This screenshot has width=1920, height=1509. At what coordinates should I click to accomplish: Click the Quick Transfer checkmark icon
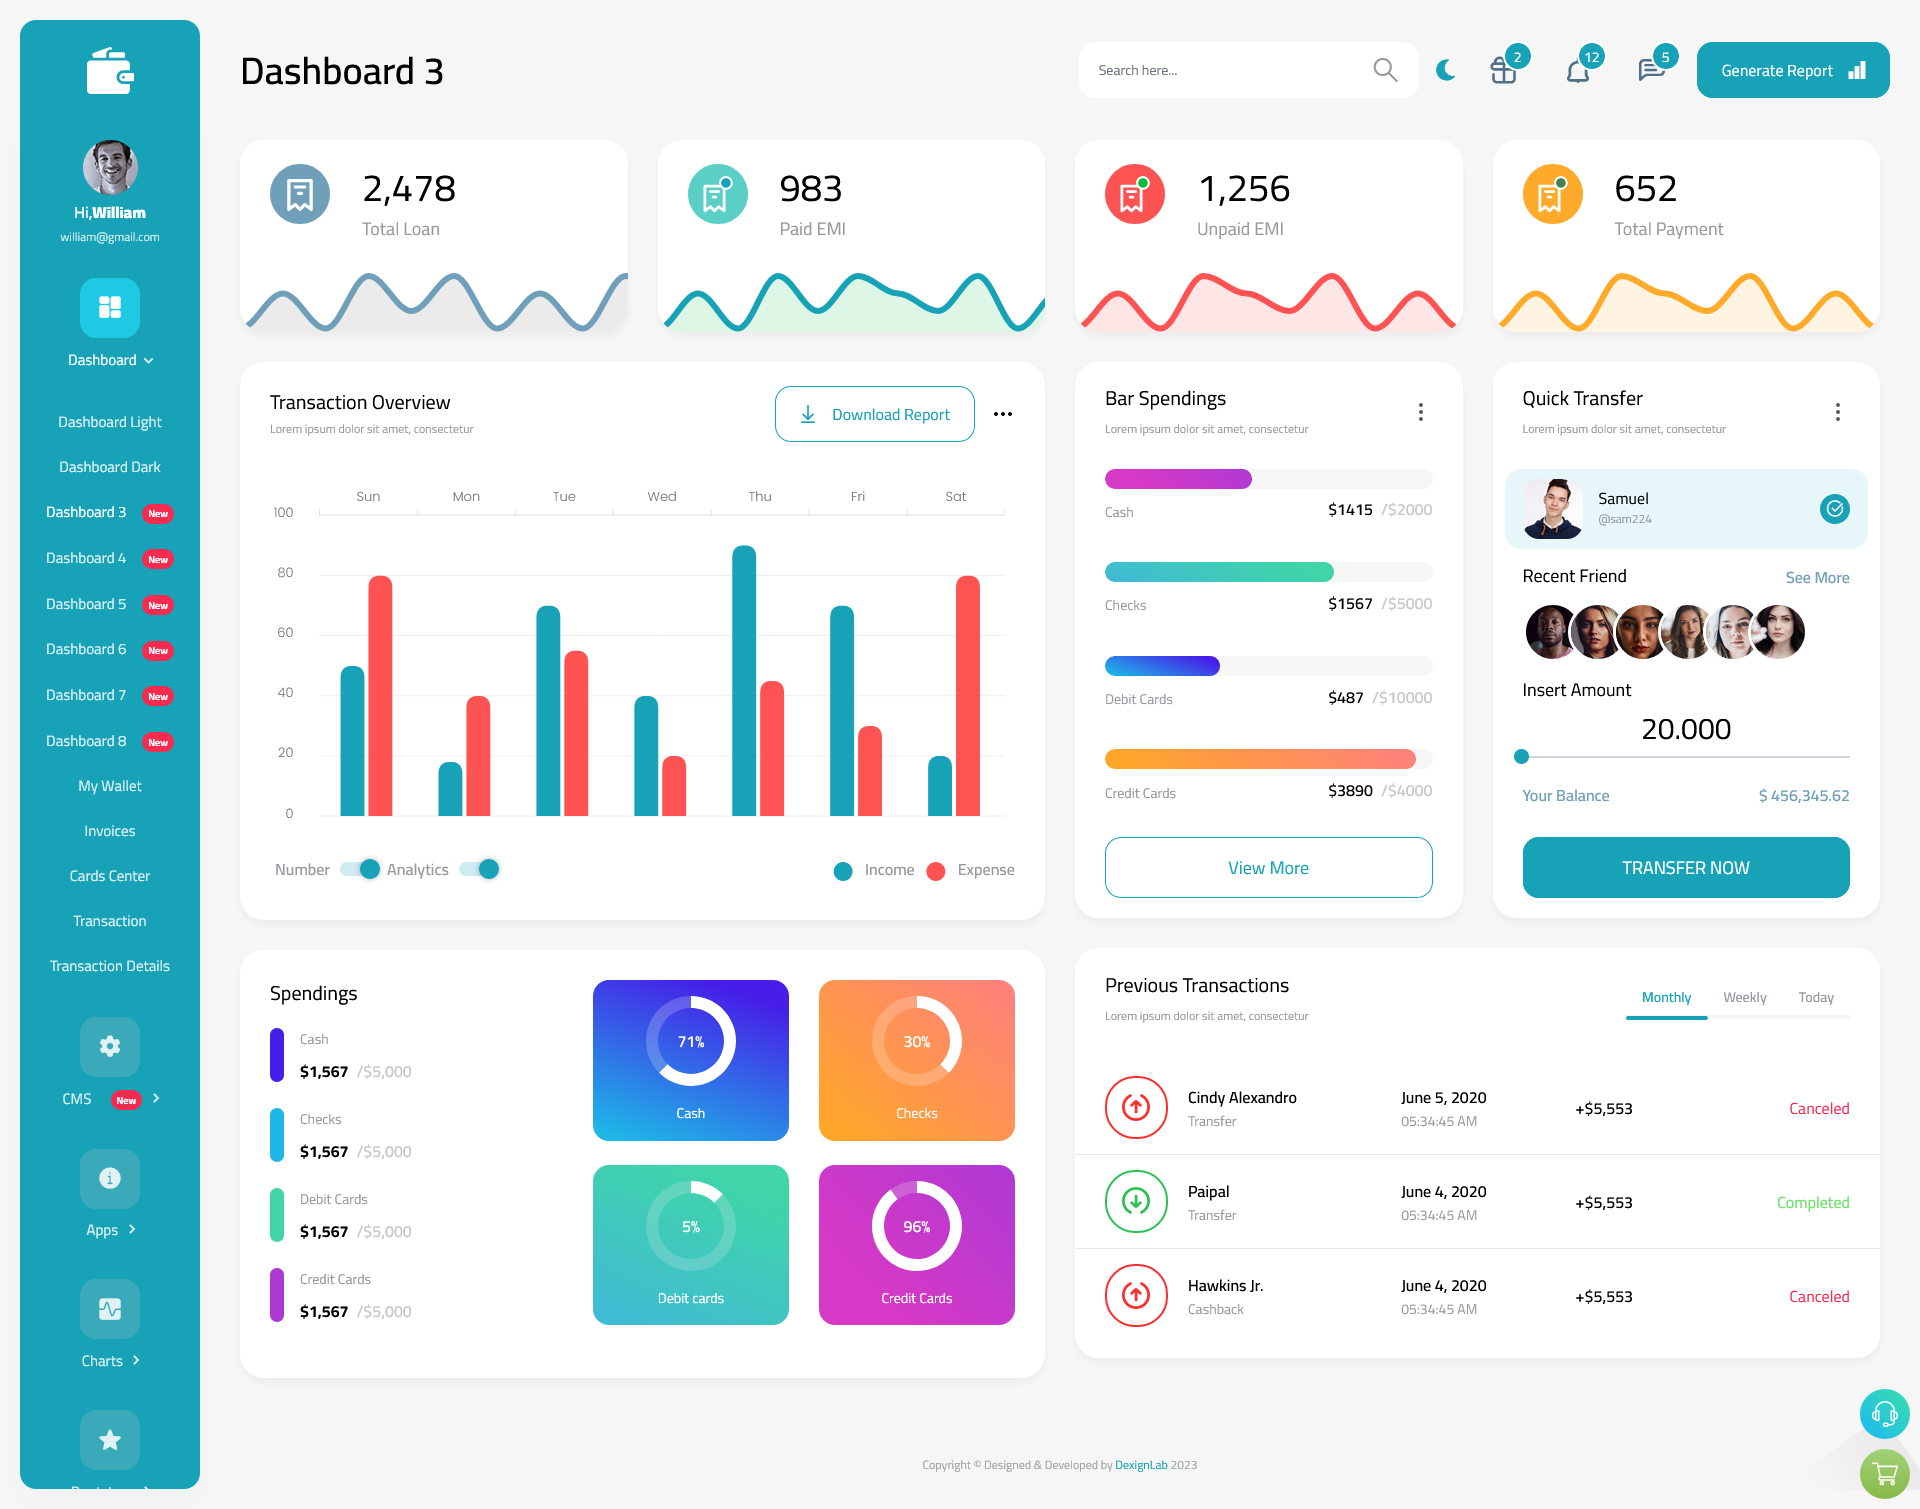(1836, 508)
